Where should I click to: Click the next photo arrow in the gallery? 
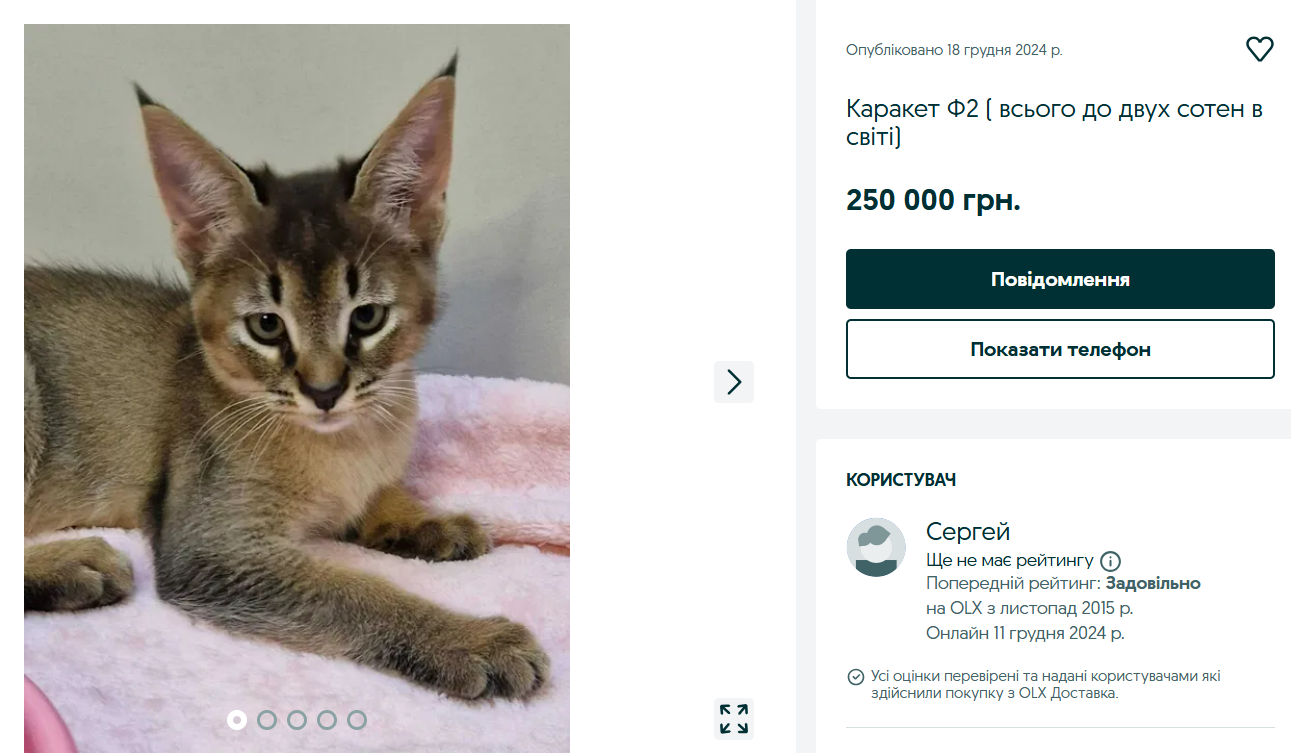[733, 382]
